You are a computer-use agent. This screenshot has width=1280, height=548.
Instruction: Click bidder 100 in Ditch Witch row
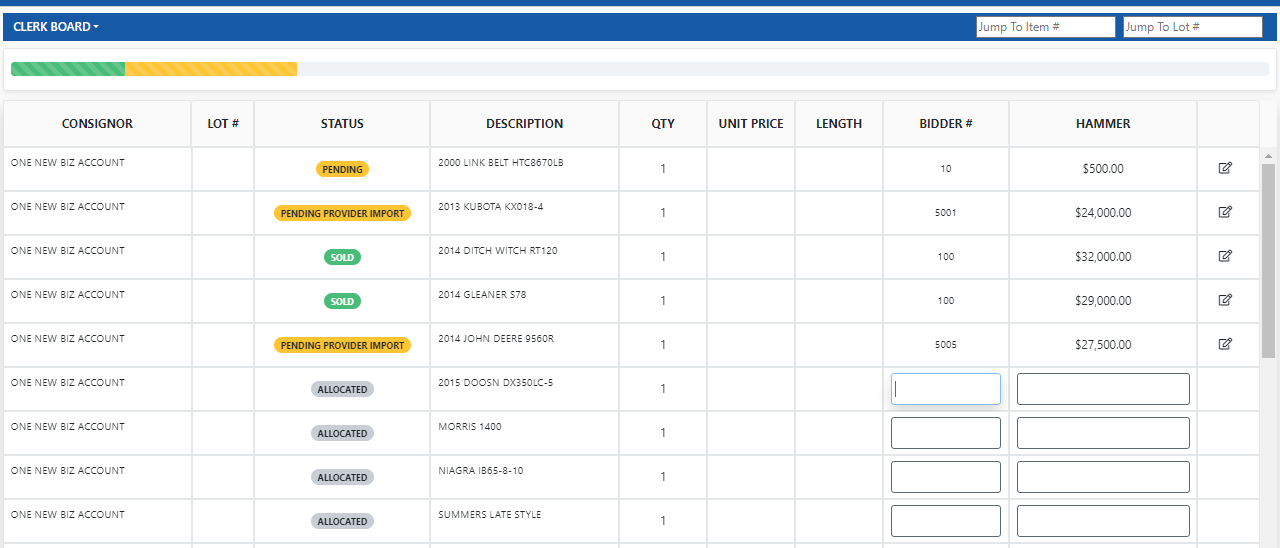tap(946, 257)
